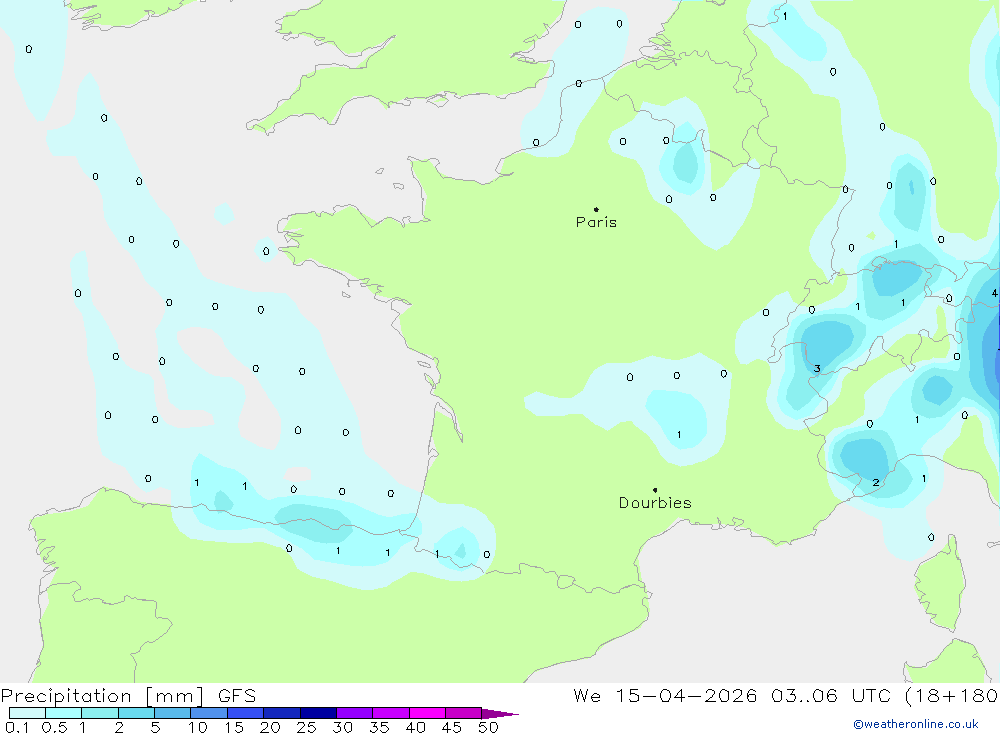Pick the 45–50 mm legend swatch
Screen dimensions: 1000x733
point(464,713)
